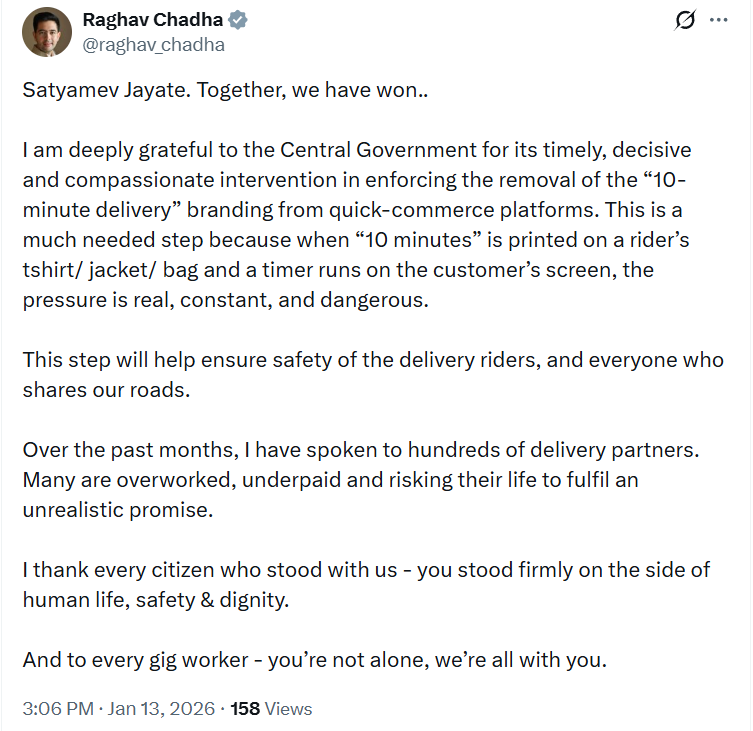
Task: Open the Grok explain-this-post icon
Action: click(686, 20)
